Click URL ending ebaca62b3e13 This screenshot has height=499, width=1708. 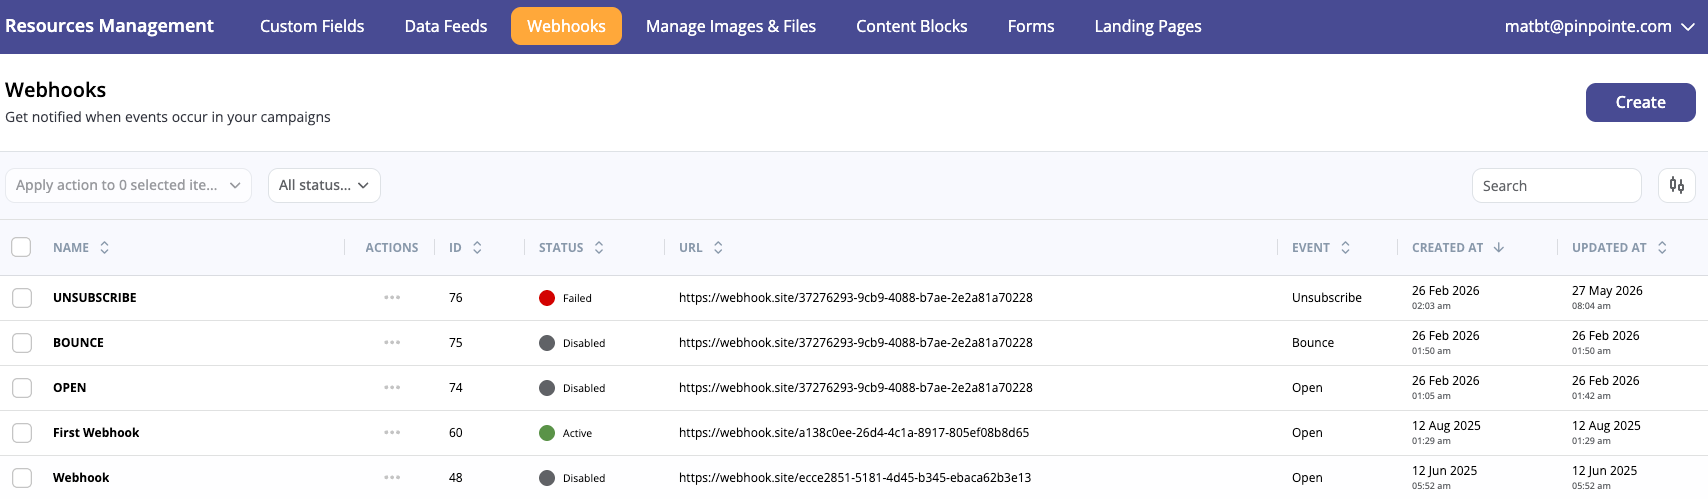855,478
